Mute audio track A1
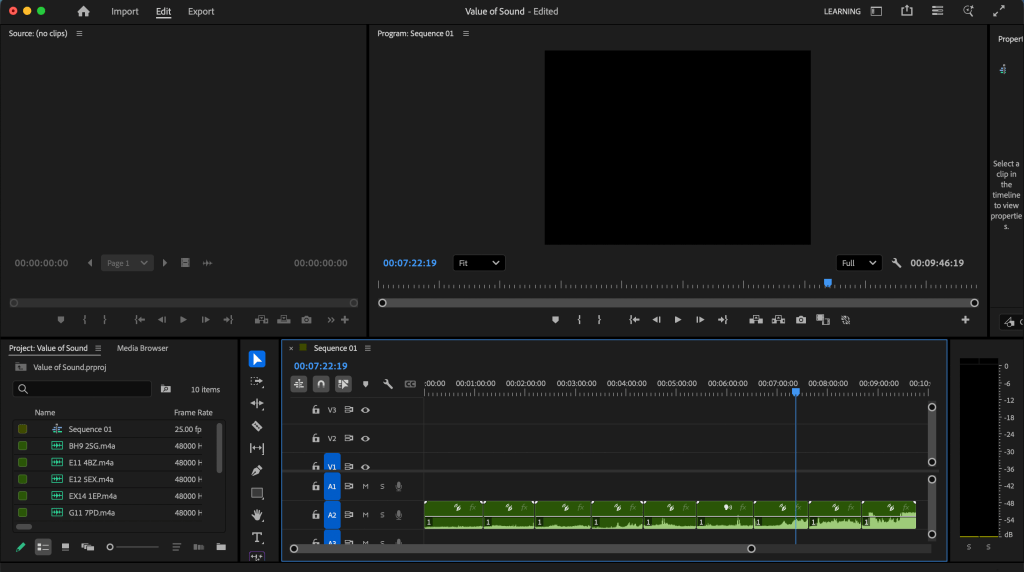The height and width of the screenshot is (572, 1024). click(x=366, y=487)
